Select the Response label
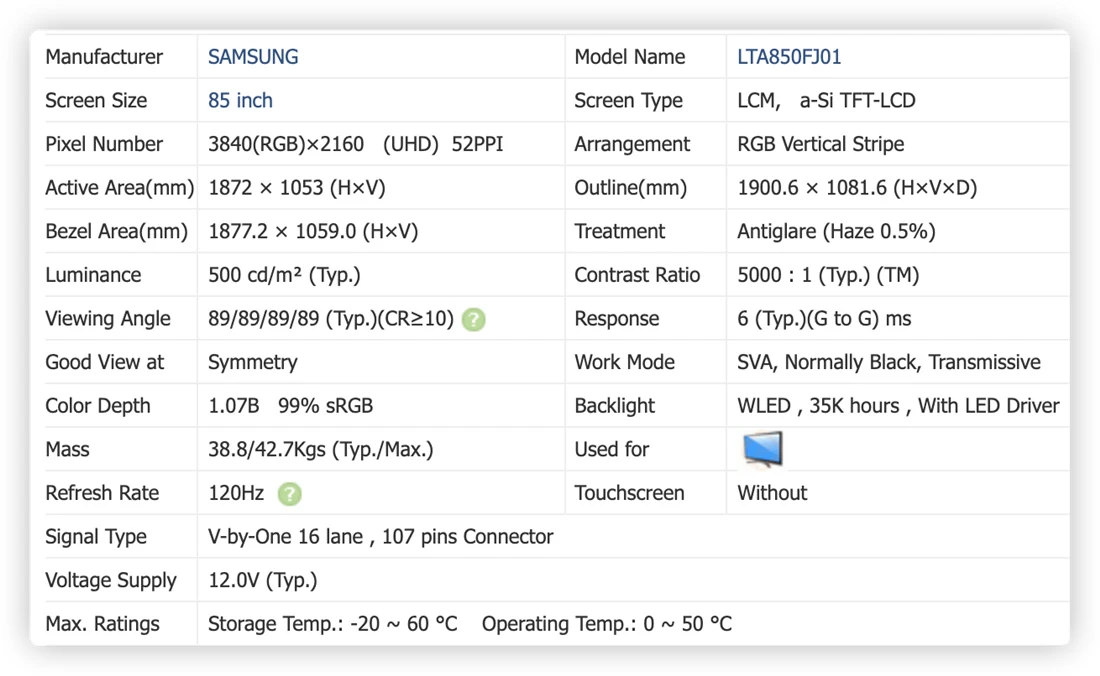 click(x=617, y=318)
